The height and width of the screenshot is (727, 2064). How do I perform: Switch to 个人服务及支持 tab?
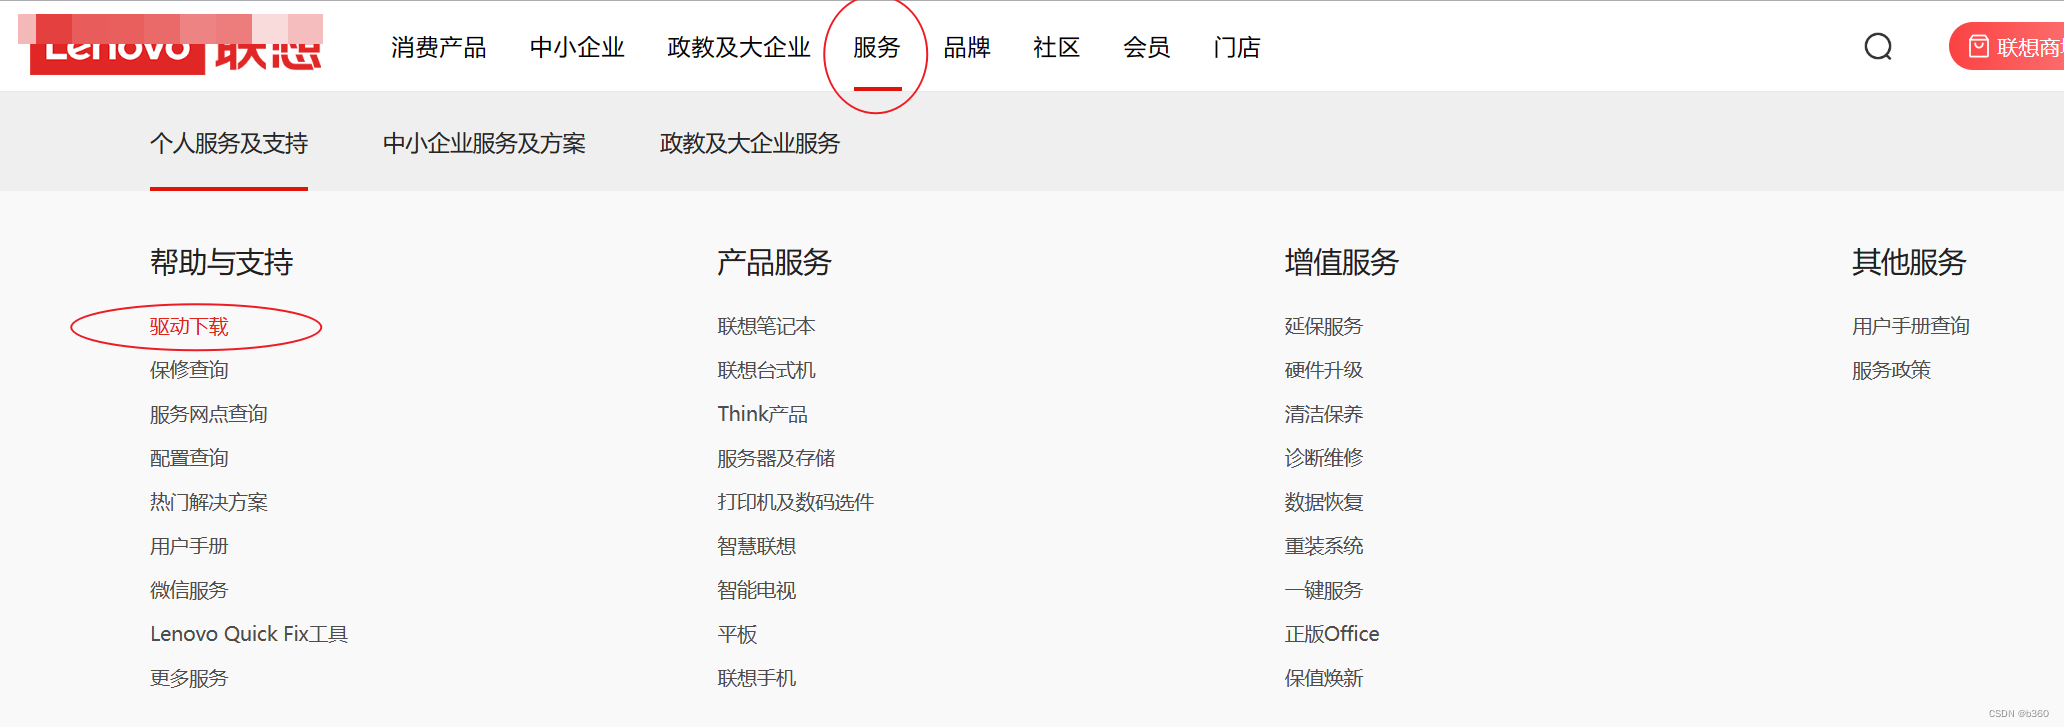tap(229, 143)
